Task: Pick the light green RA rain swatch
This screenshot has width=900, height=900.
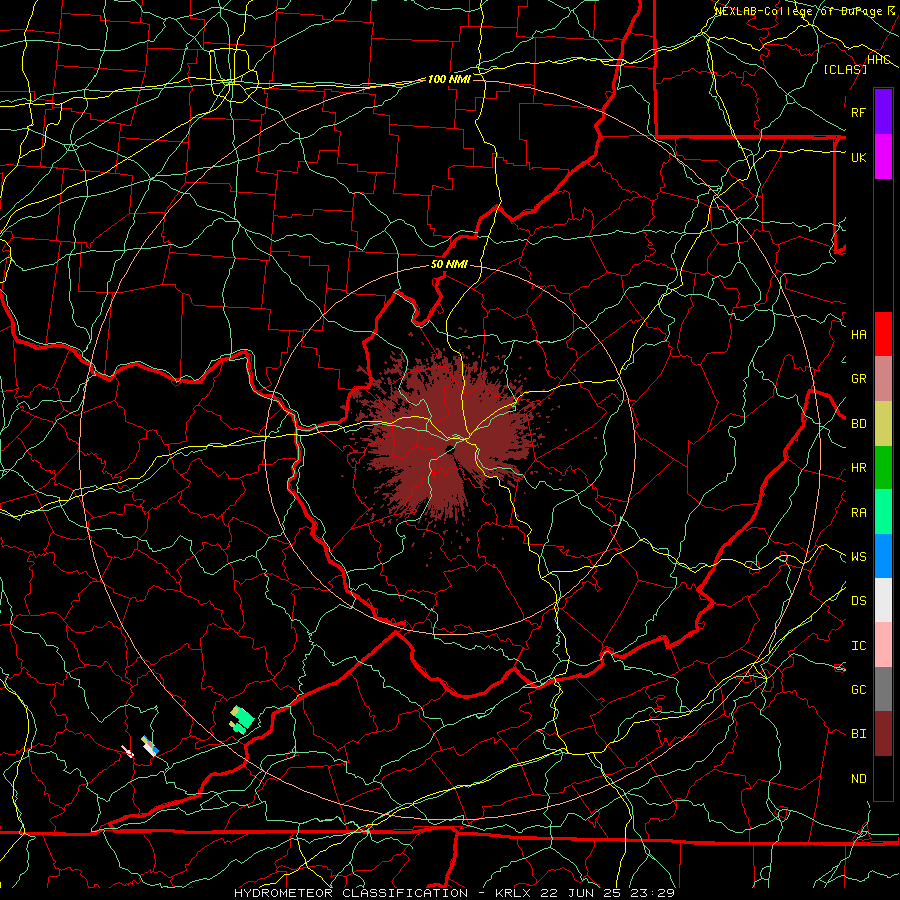Action: [883, 512]
